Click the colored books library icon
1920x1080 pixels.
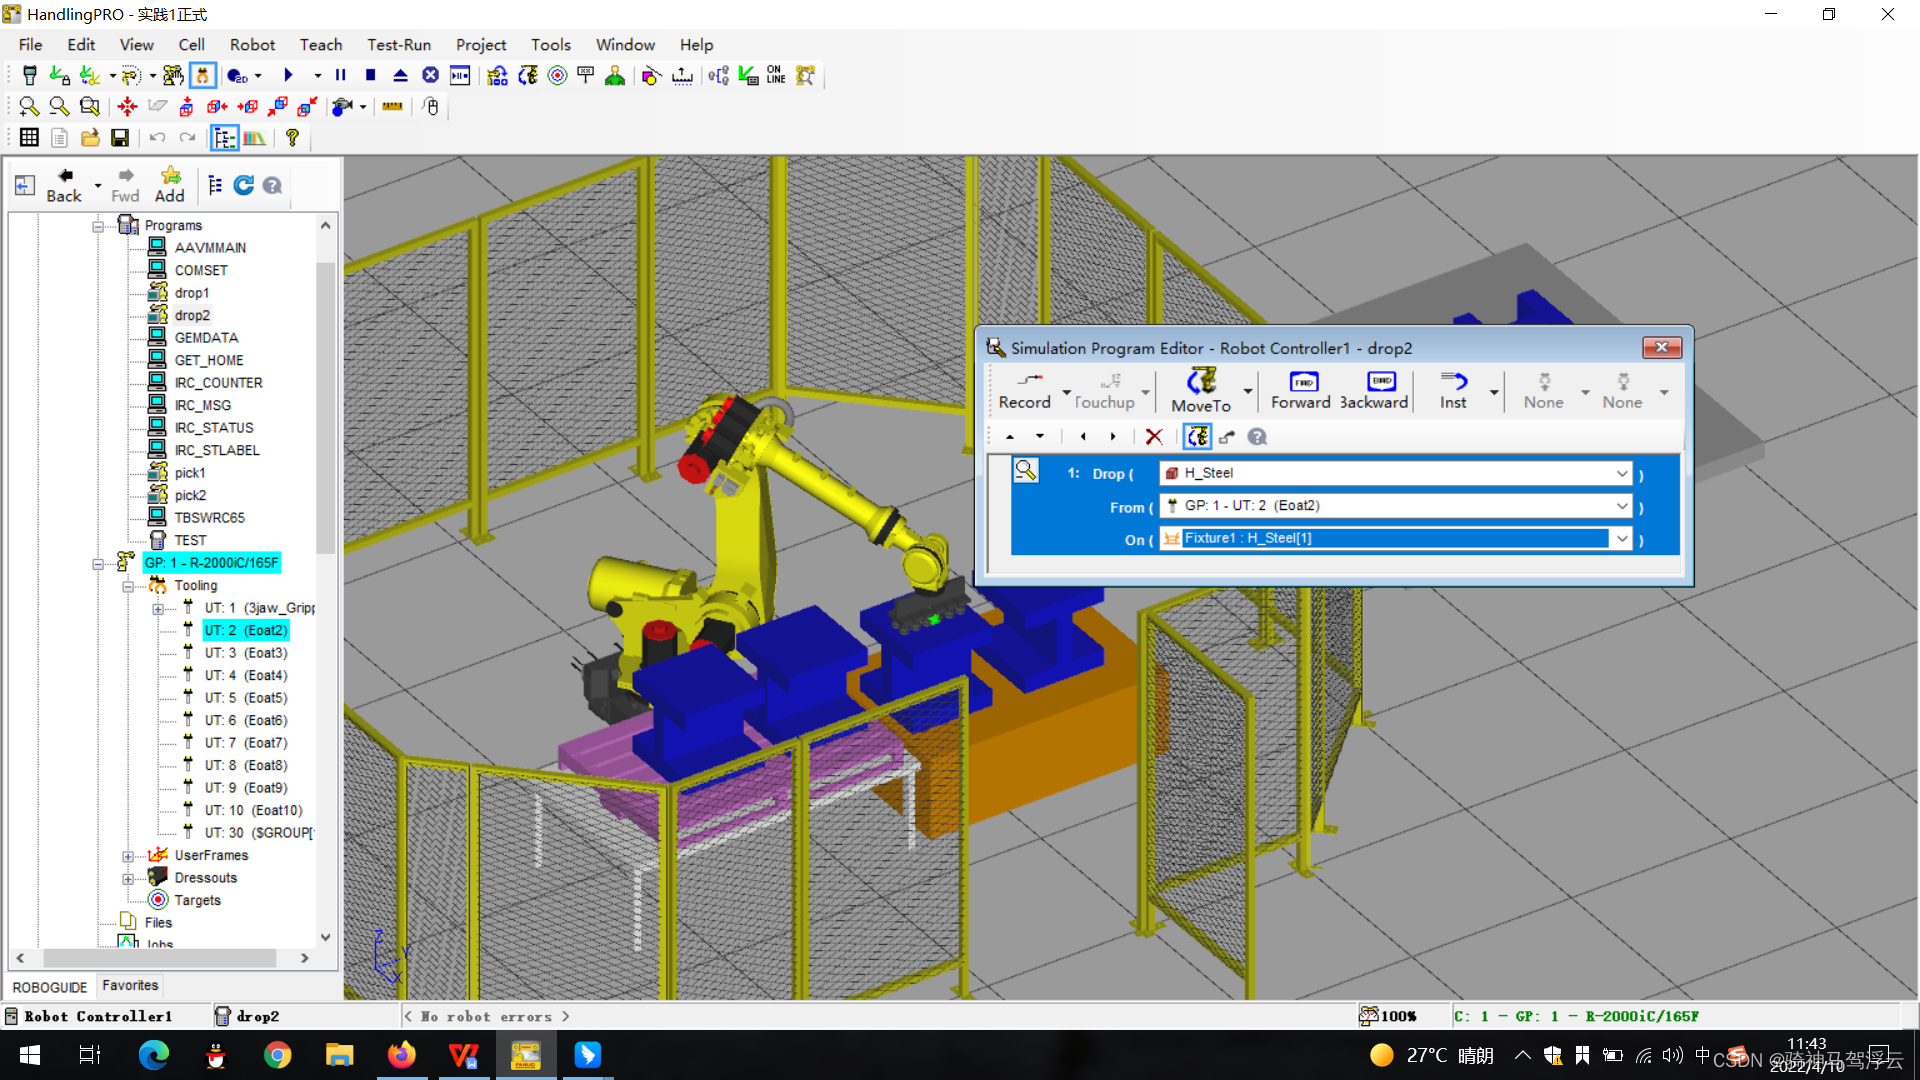pos(254,138)
